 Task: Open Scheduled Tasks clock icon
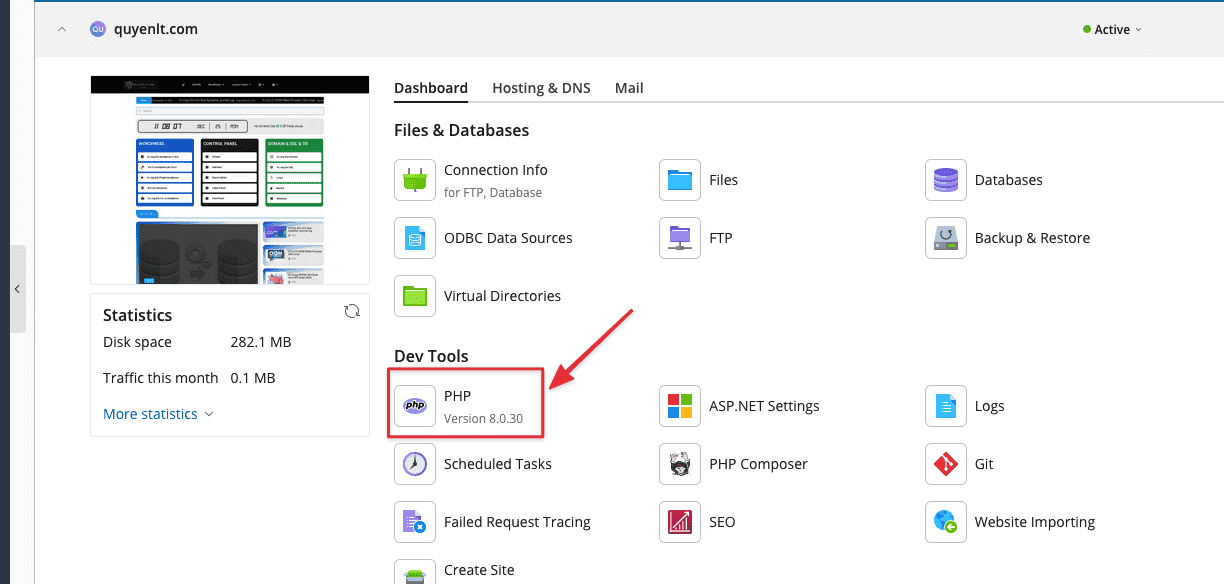[415, 464]
